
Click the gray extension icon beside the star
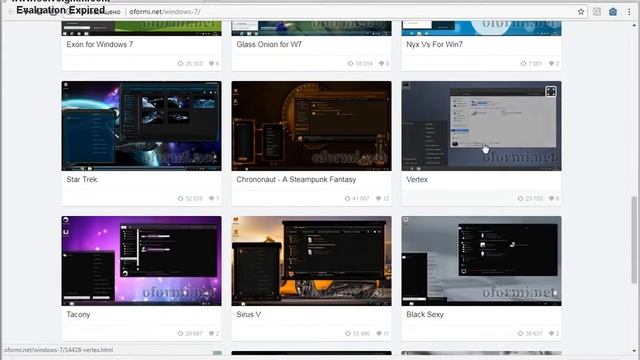click(x=597, y=12)
